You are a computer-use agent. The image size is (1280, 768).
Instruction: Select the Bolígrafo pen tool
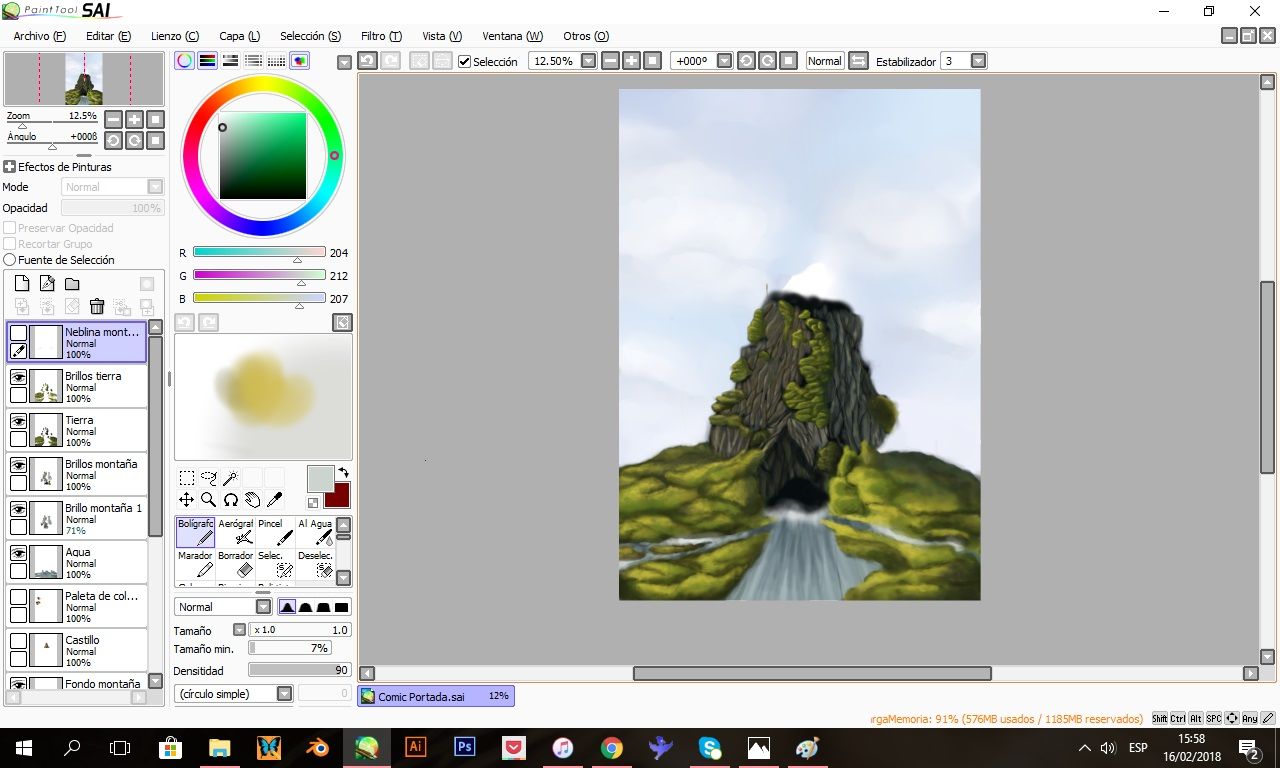point(195,532)
